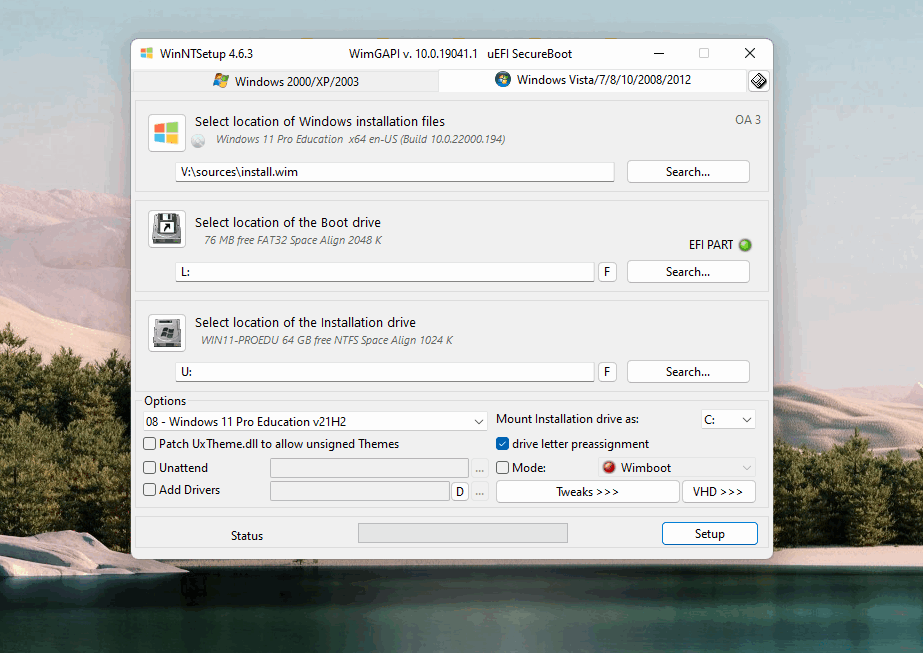Toggle the Unattend checkbox
Viewport: 923px width, 653px height.
tap(150, 468)
